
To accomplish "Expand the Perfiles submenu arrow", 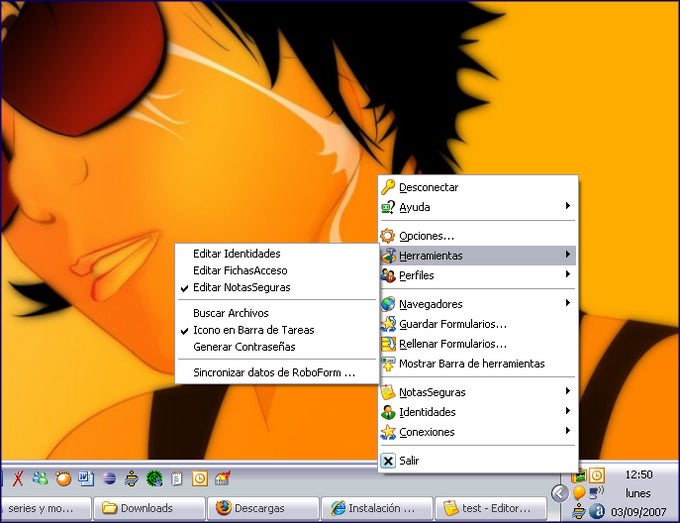I will pos(568,274).
